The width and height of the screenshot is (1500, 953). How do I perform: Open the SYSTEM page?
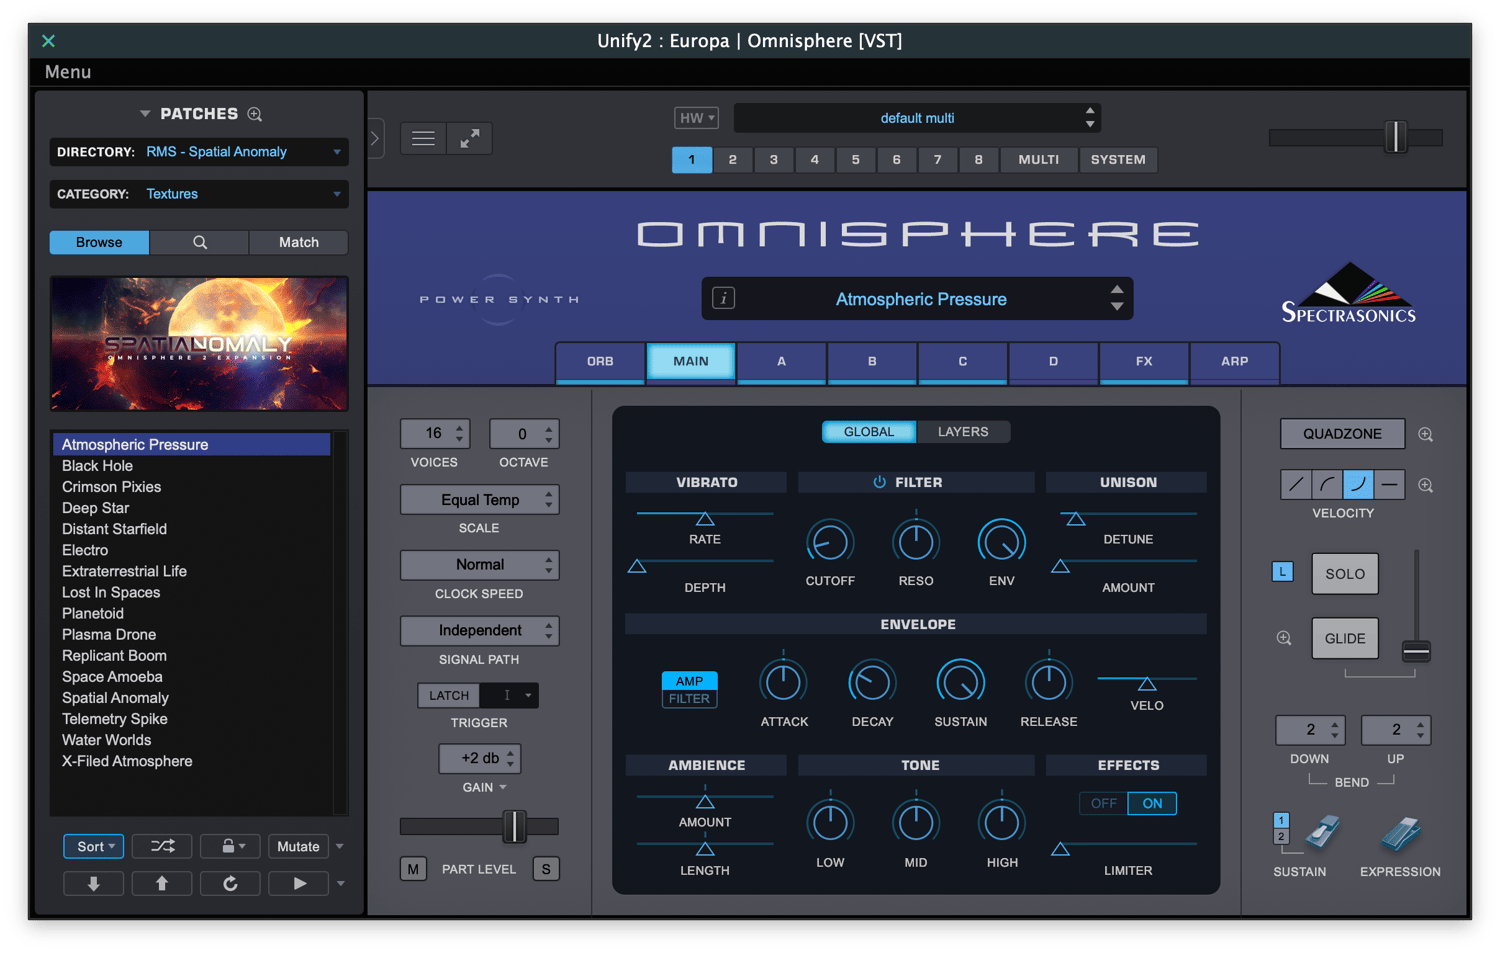[1118, 160]
